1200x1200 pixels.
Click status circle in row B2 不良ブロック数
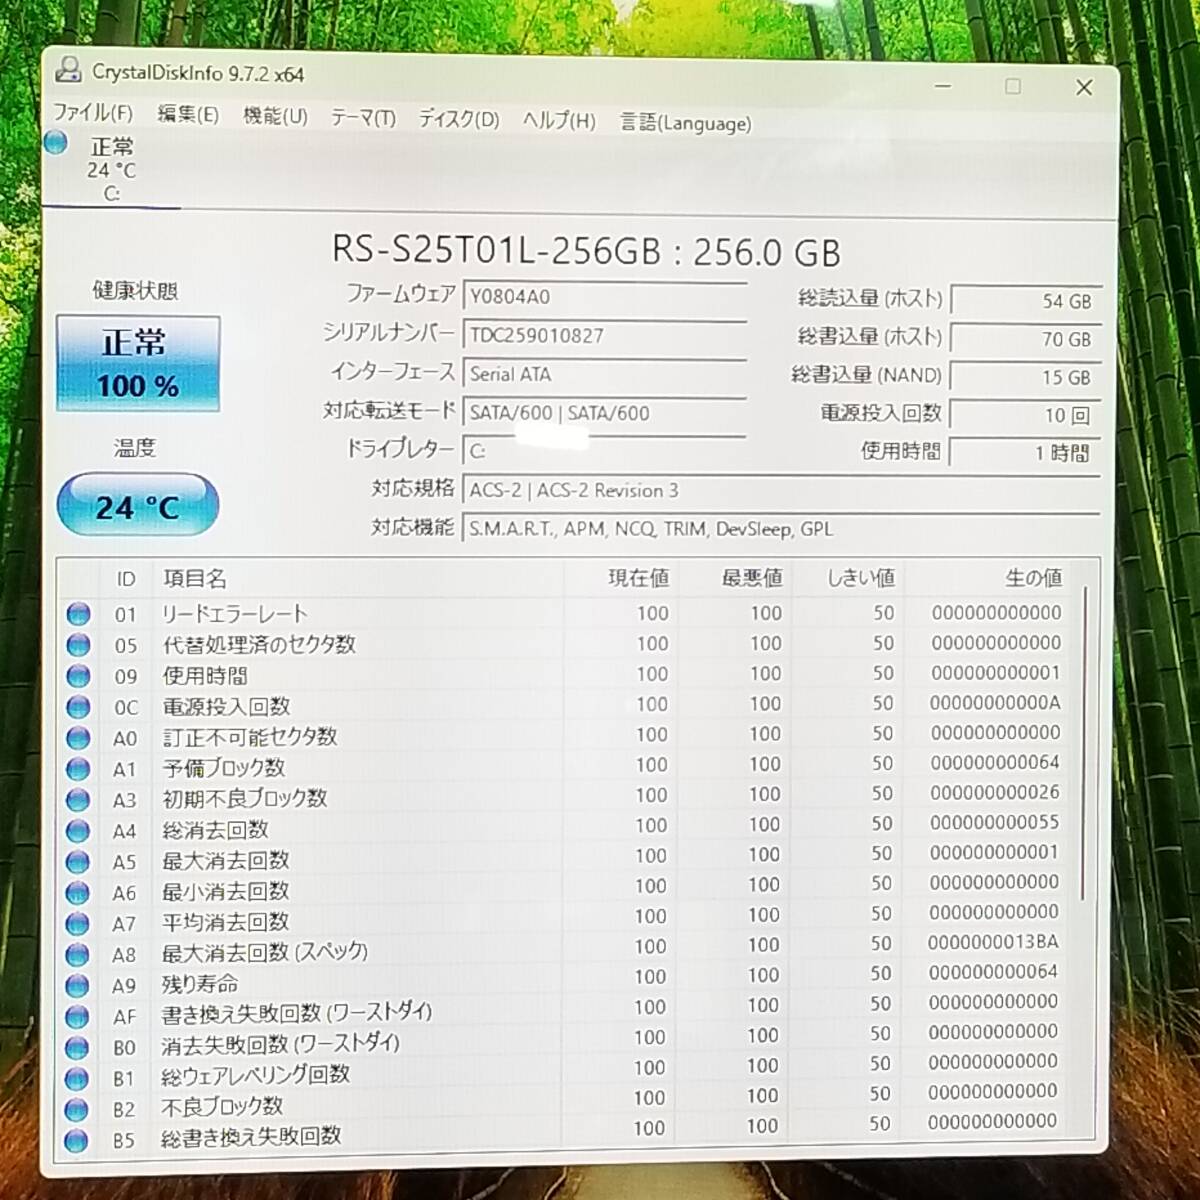tap(76, 1110)
